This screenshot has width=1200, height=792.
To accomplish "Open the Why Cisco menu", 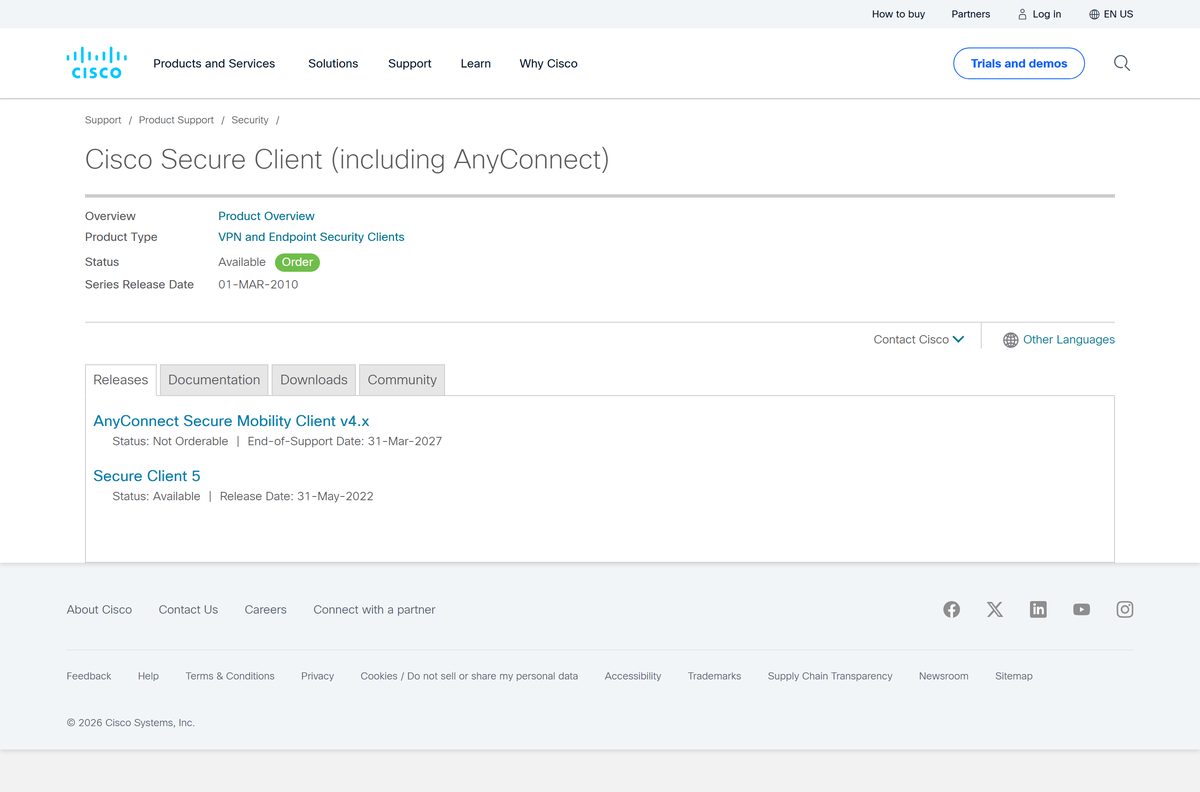I will click(x=549, y=63).
